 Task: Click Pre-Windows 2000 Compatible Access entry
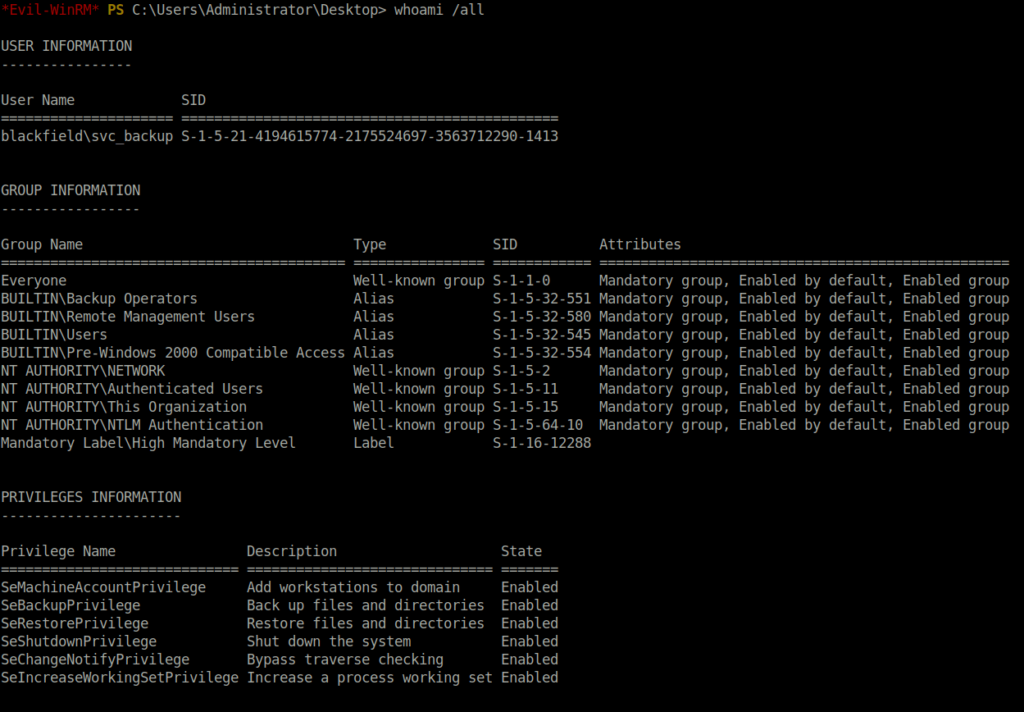173,353
